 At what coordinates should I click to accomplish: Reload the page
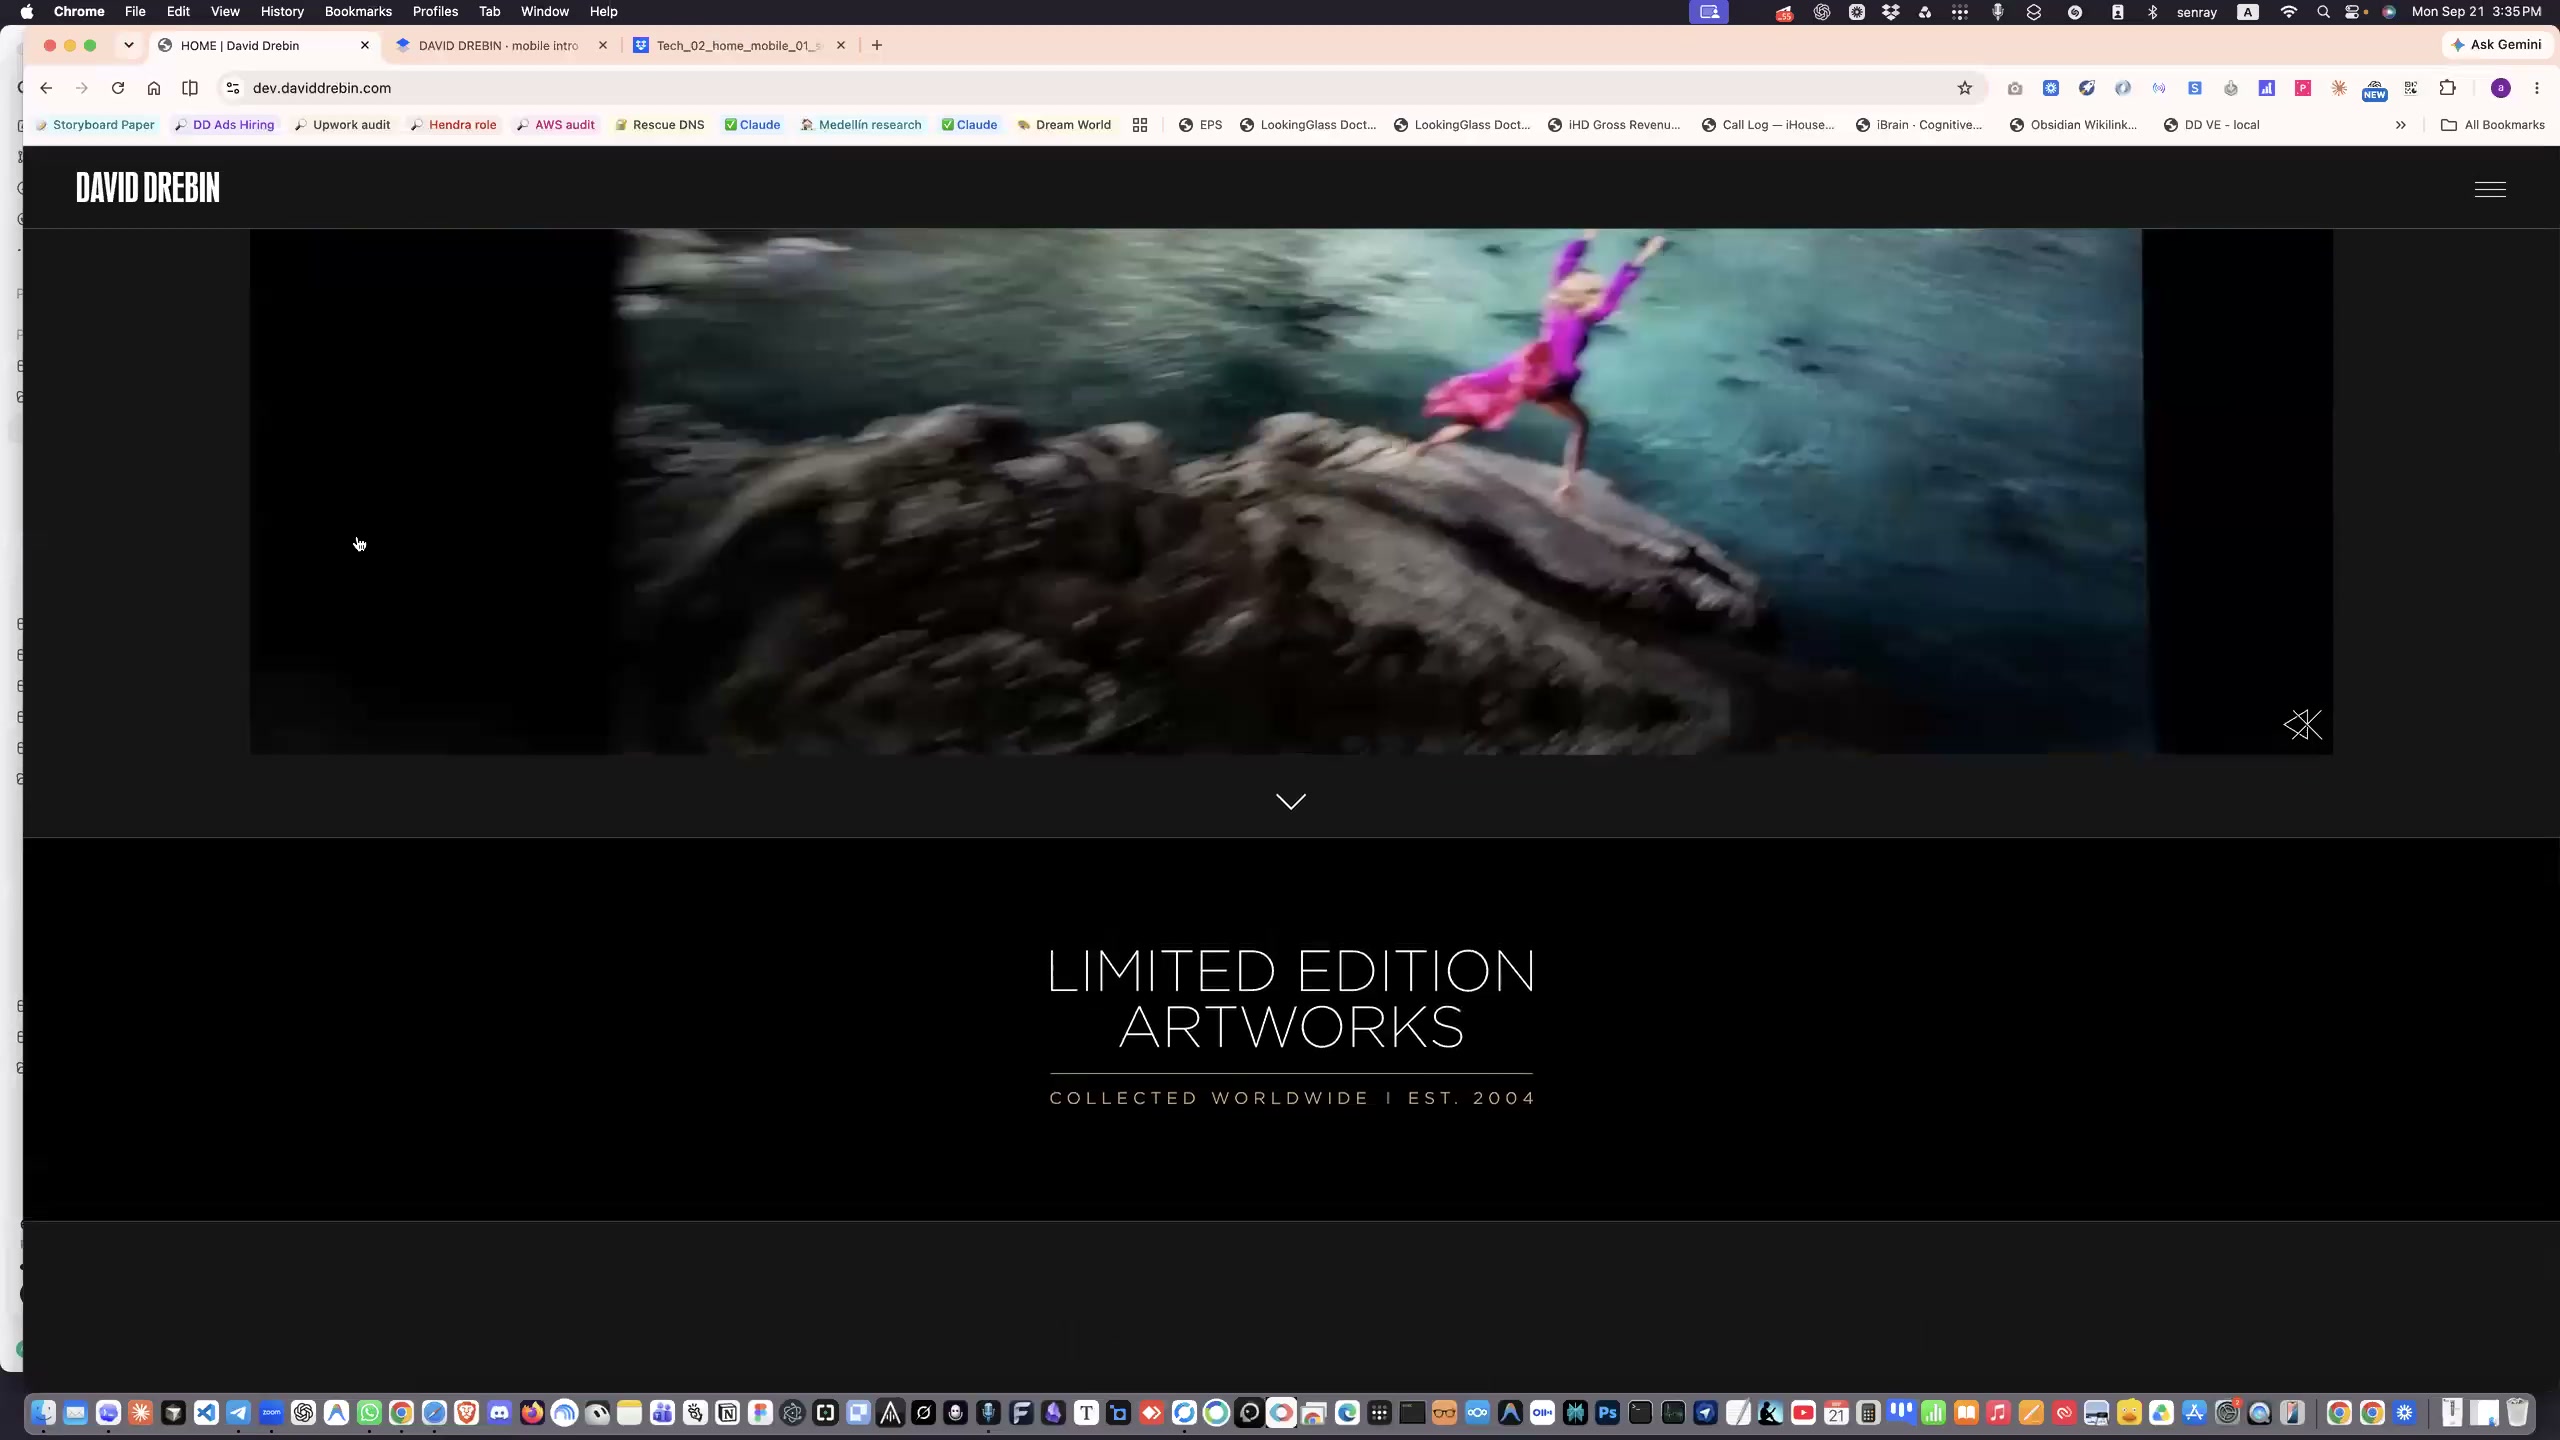(x=118, y=88)
